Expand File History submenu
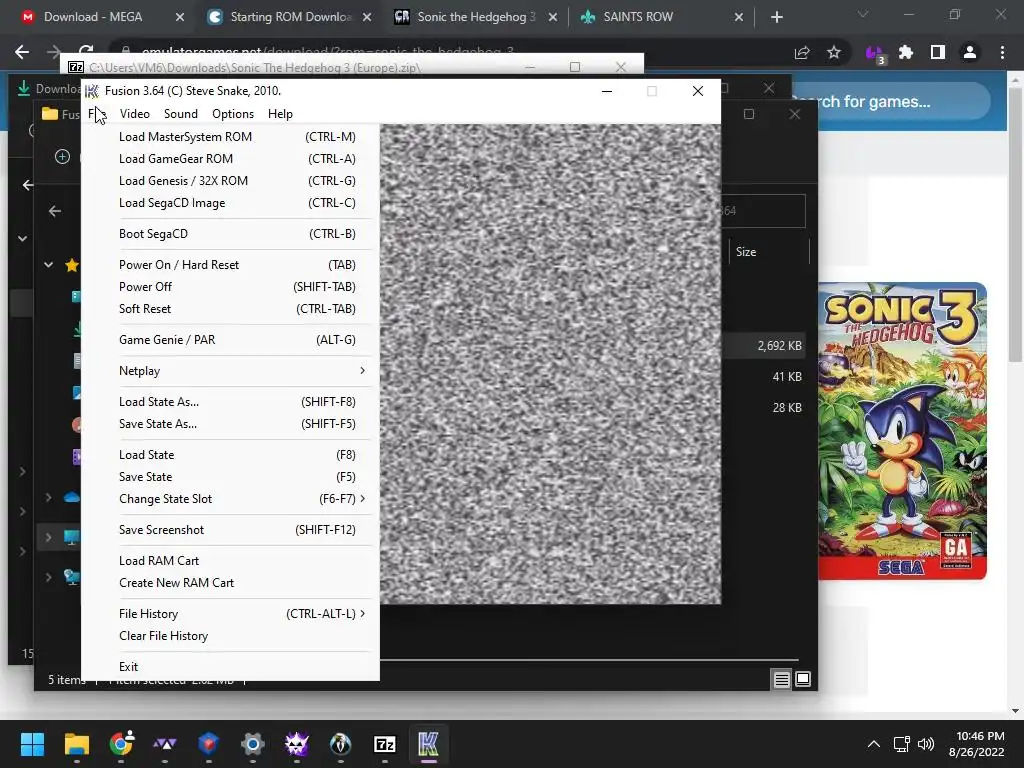 231,614
